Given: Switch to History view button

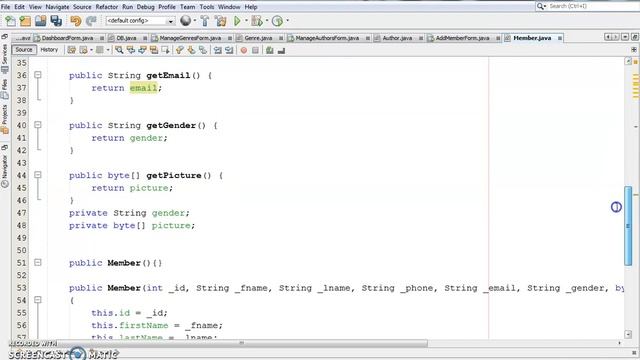Looking at the screenshot, I should 49,49.
